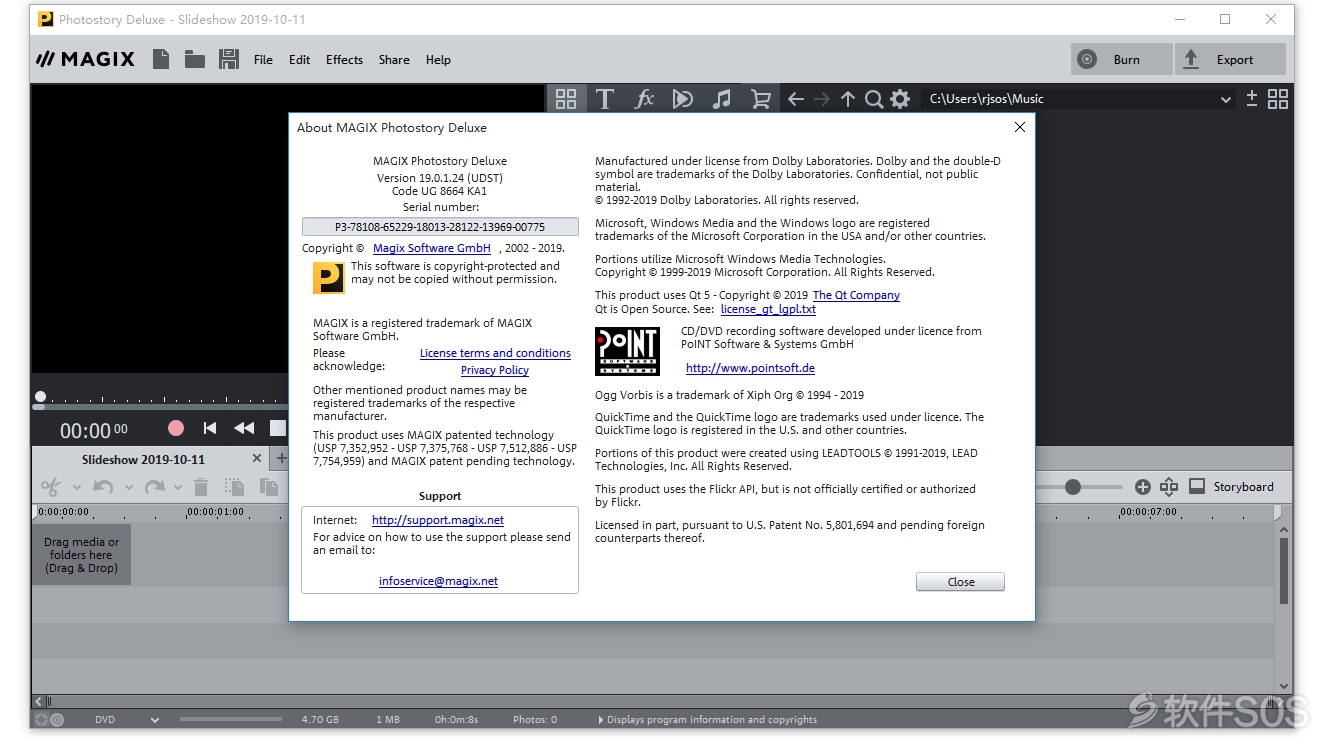The image size is (1328, 741).
Task: Close the Slideshow 2019-10-11 tab
Action: click(257, 458)
